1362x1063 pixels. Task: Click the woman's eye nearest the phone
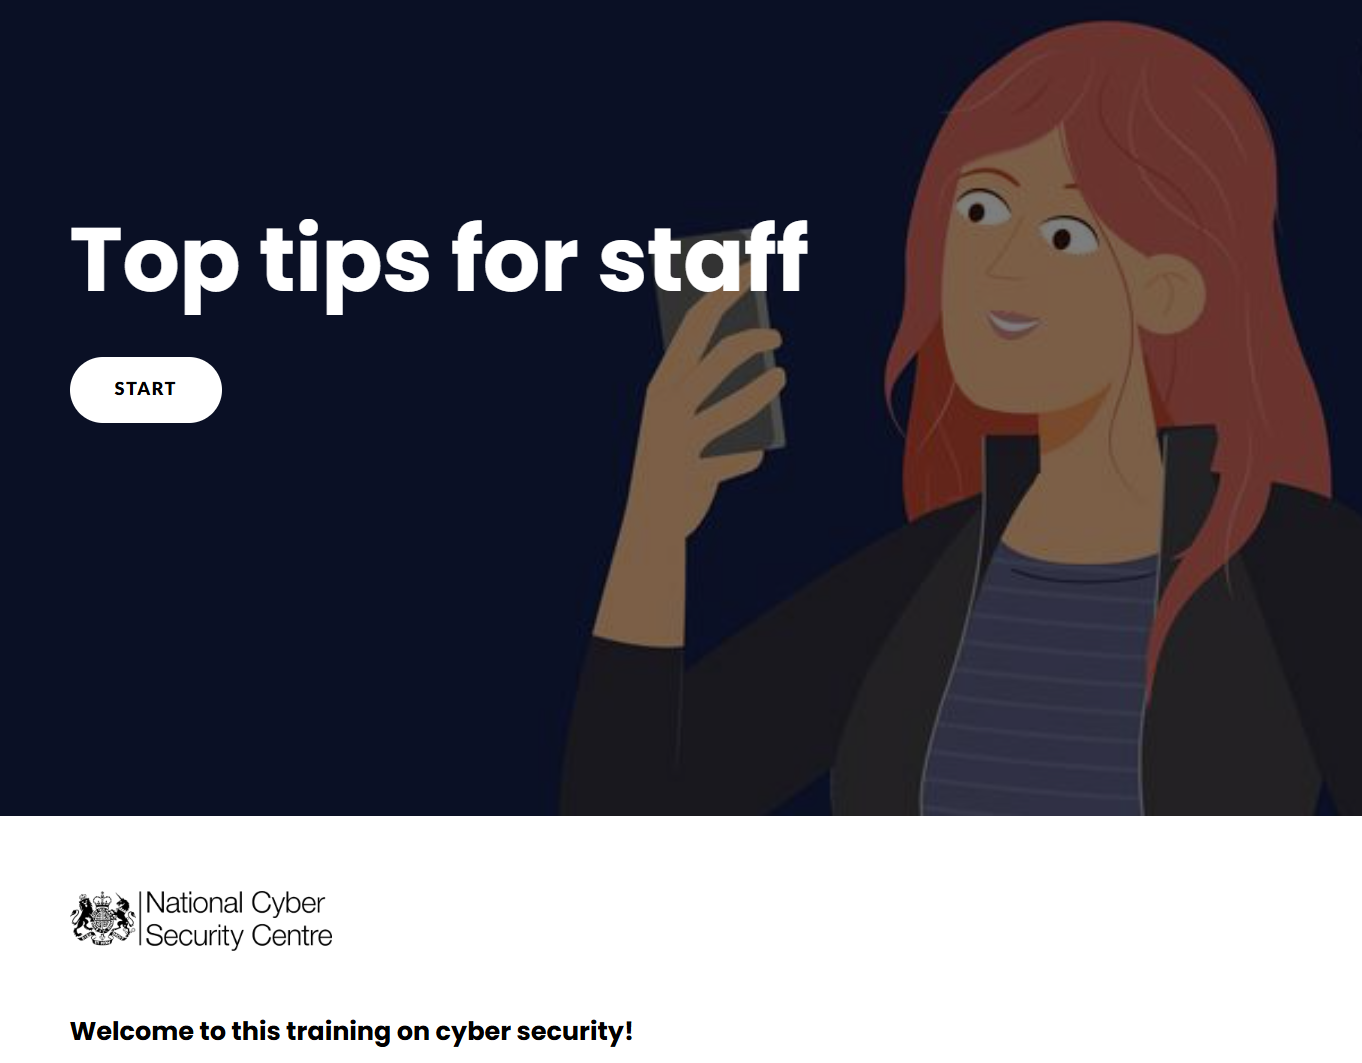coord(977,209)
